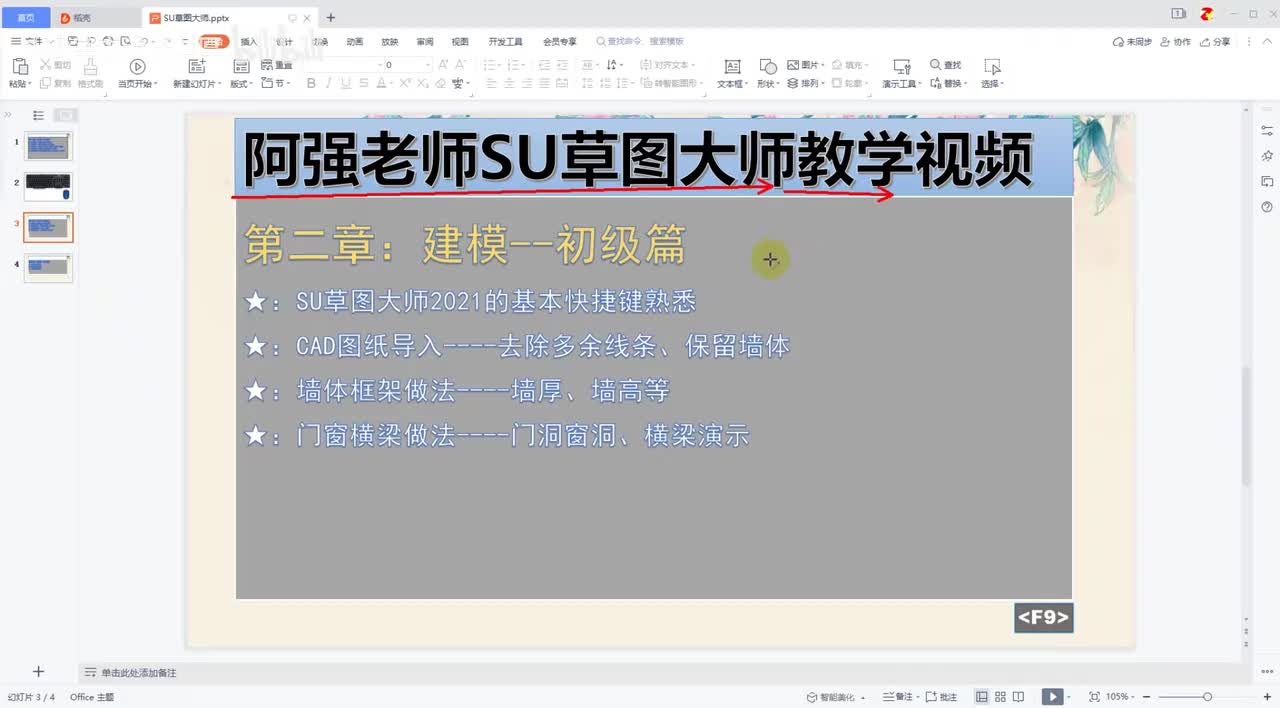Add a new document tab
The width and height of the screenshot is (1280, 708).
click(x=331, y=17)
